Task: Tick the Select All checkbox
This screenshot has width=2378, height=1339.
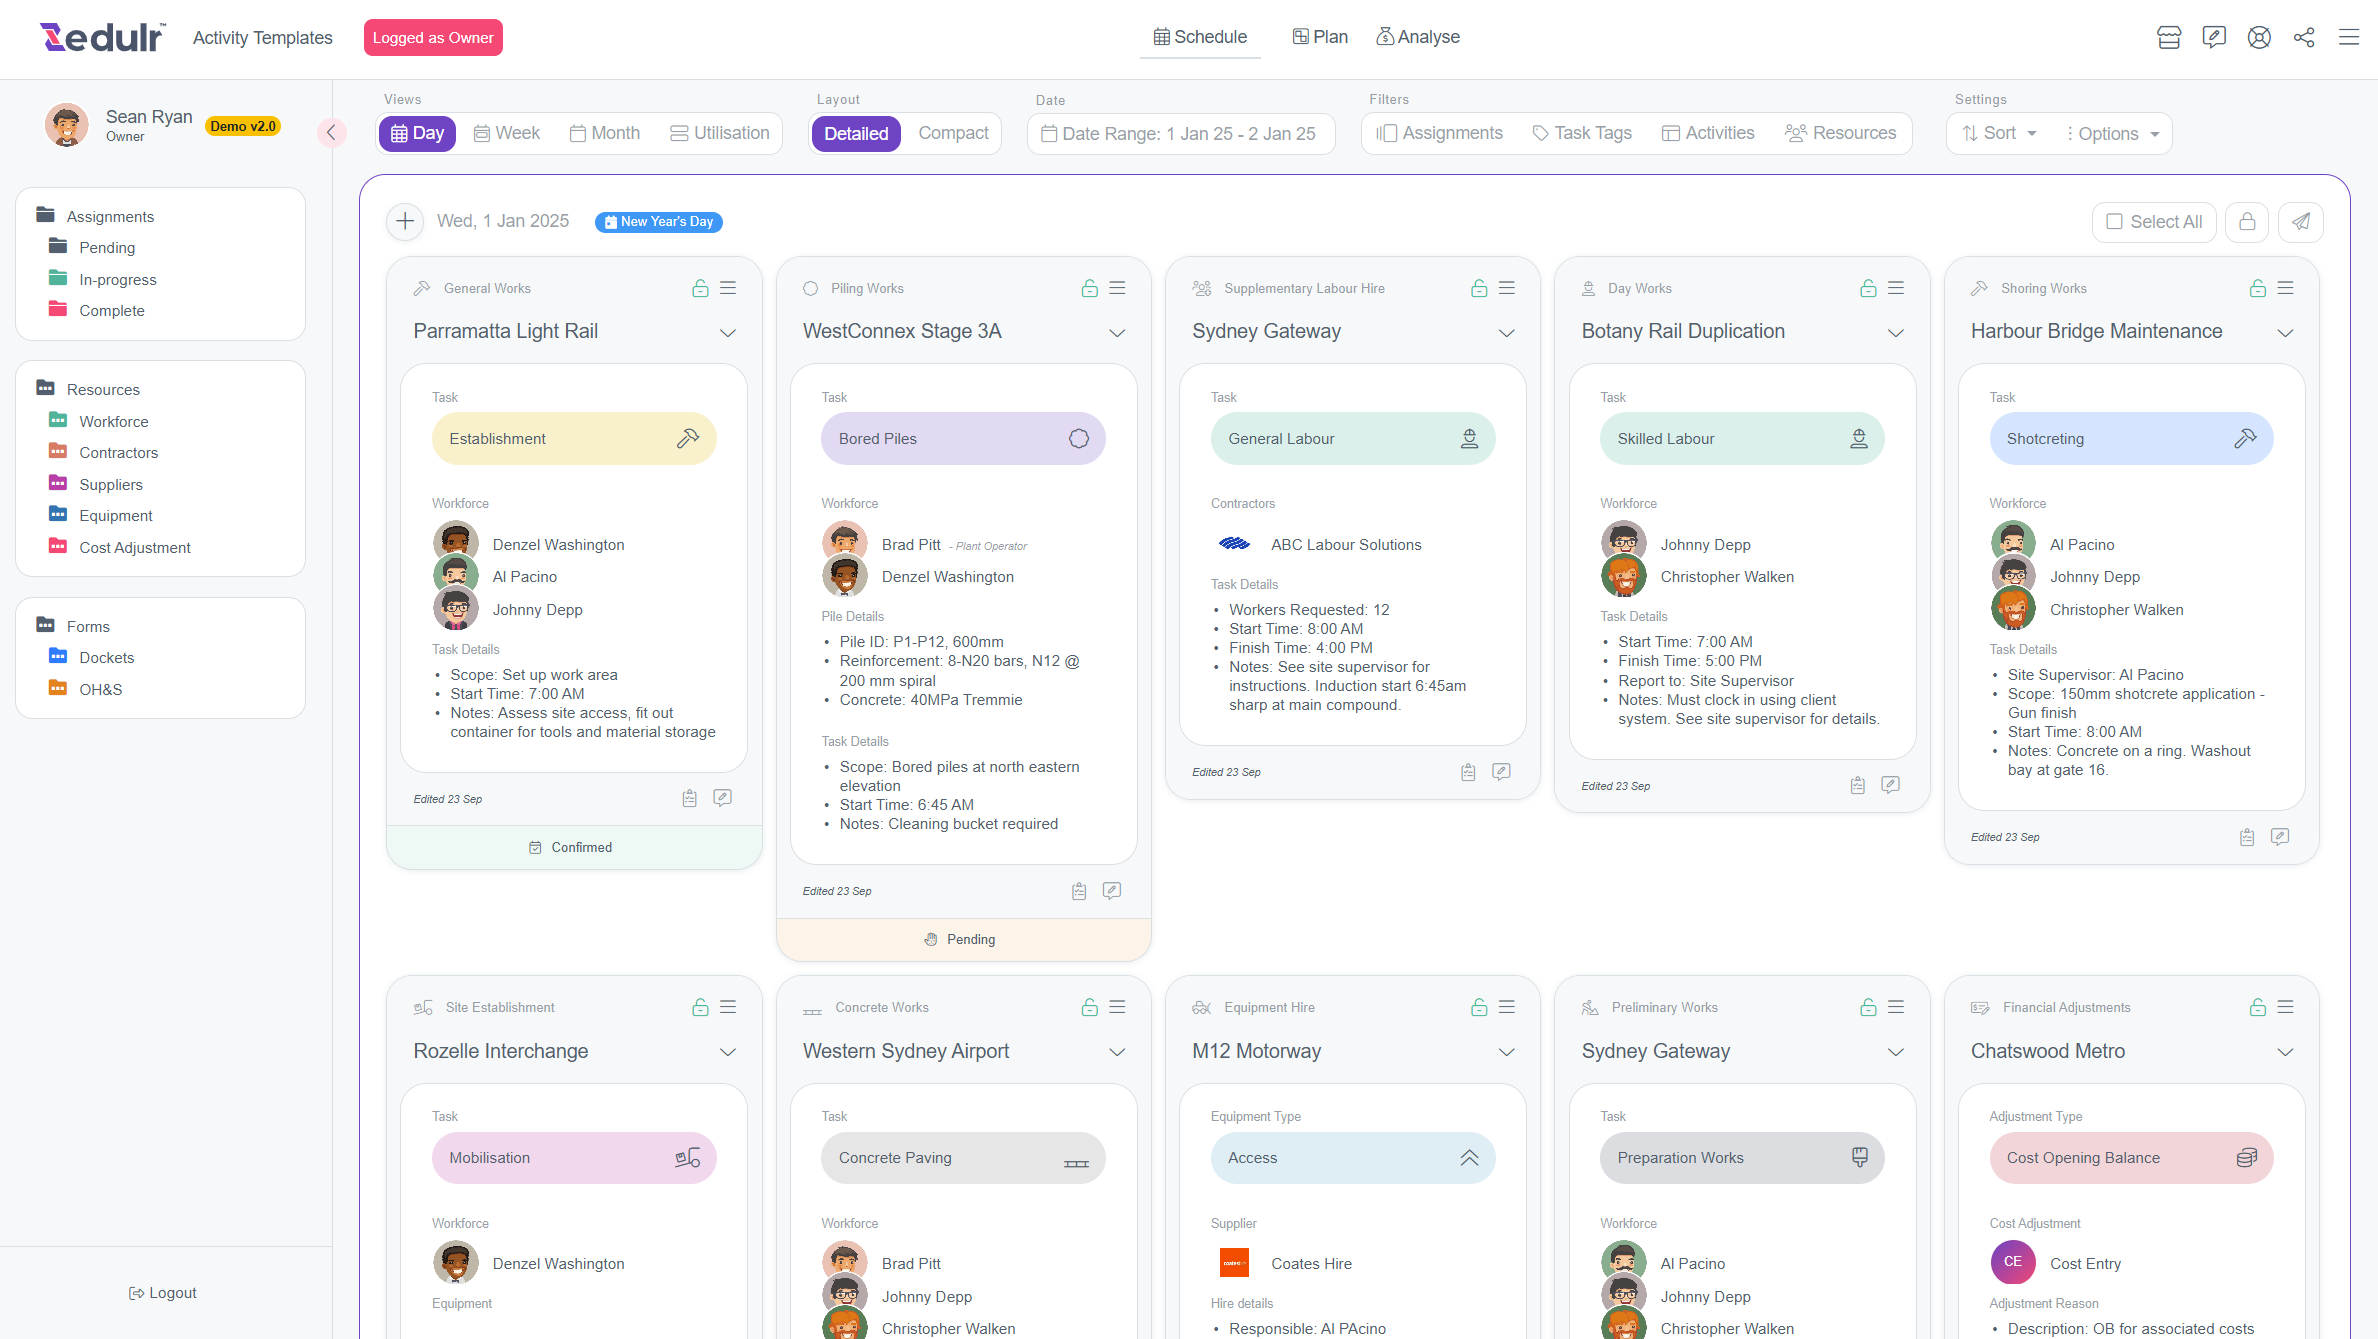Action: (x=2115, y=222)
